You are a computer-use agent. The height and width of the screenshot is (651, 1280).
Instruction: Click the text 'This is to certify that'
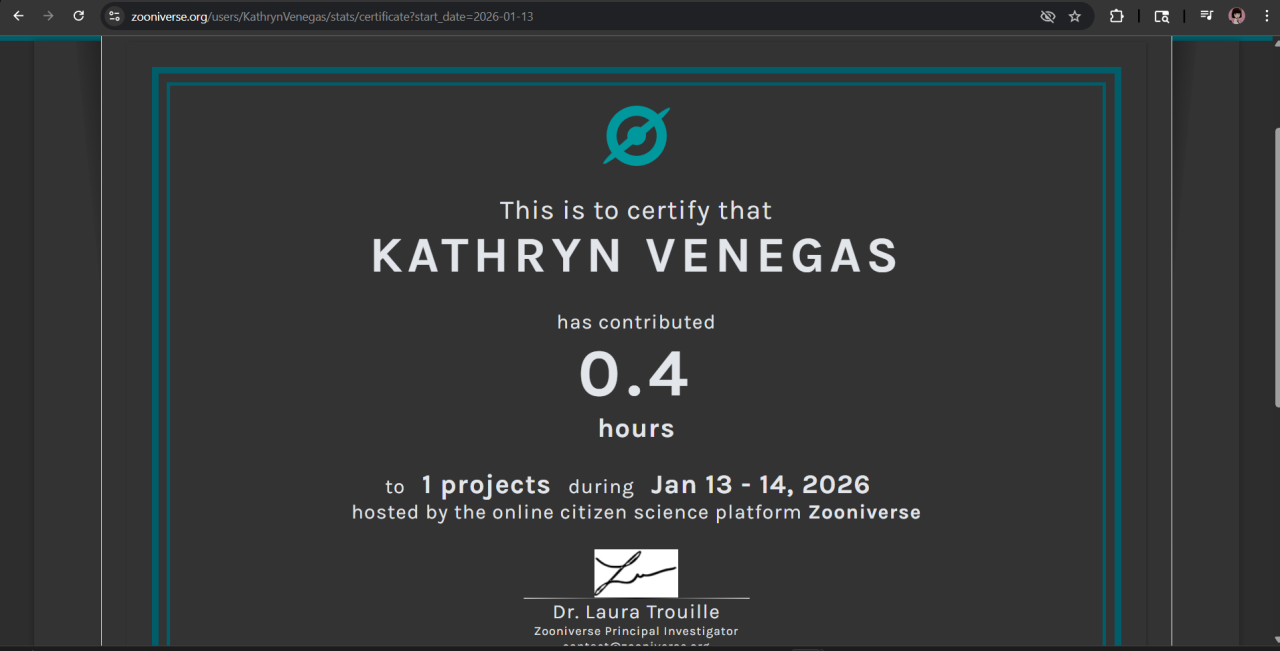636,211
